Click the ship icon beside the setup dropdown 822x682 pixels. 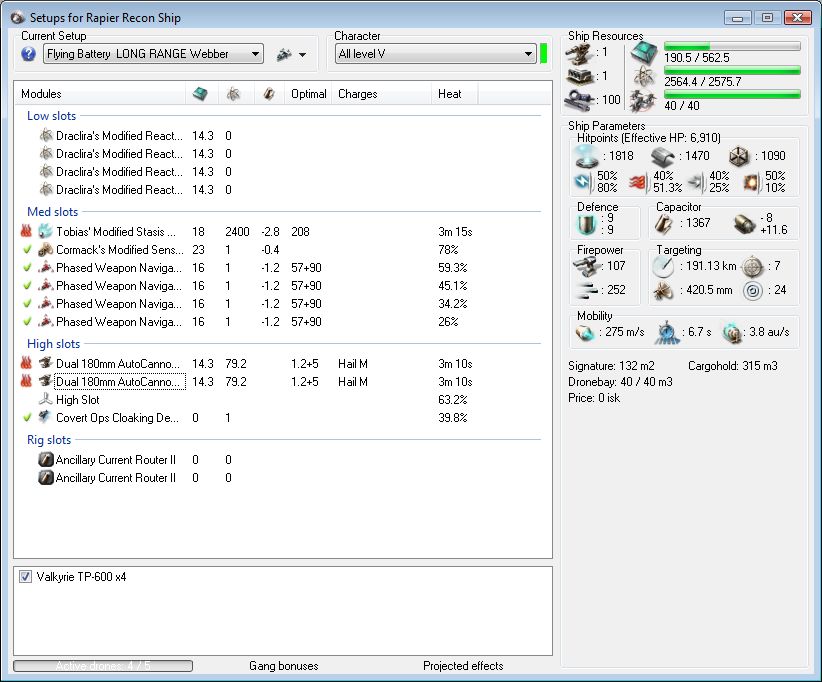284,54
